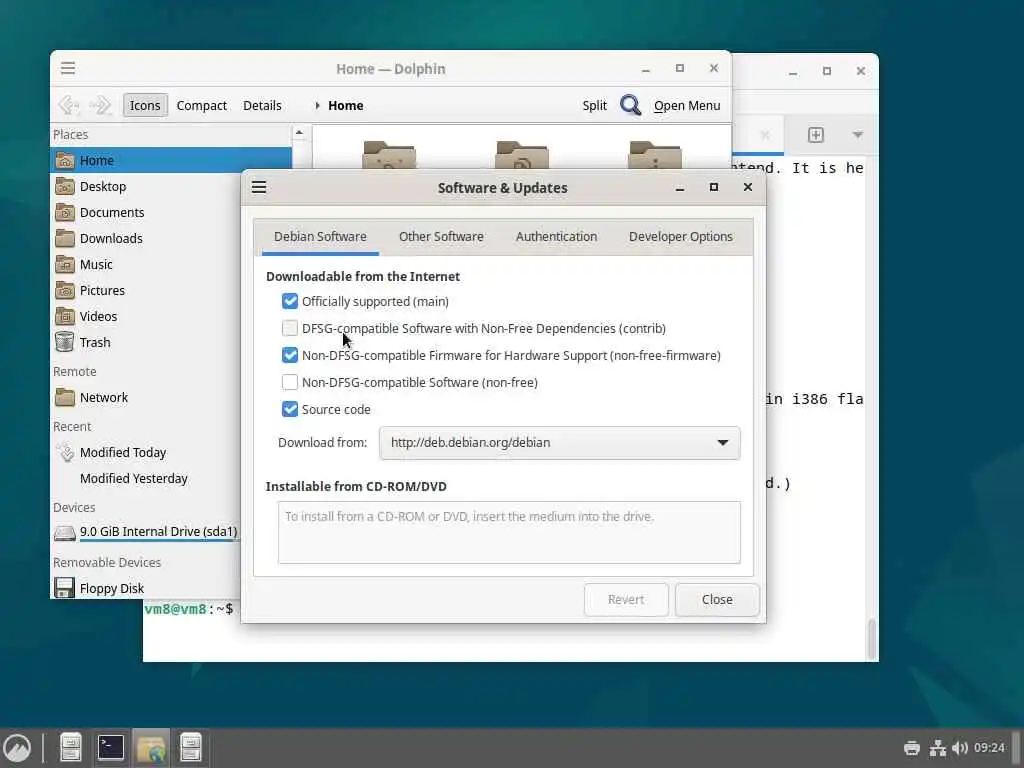Expand terminal tab list dropdown arrow
1024x768 pixels.
click(x=857, y=135)
